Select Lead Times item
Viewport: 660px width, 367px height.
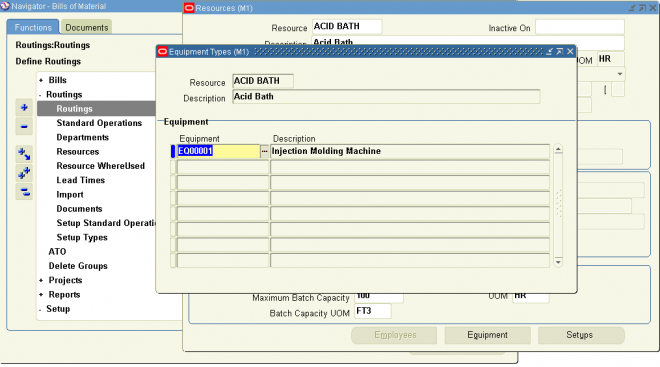(x=81, y=180)
